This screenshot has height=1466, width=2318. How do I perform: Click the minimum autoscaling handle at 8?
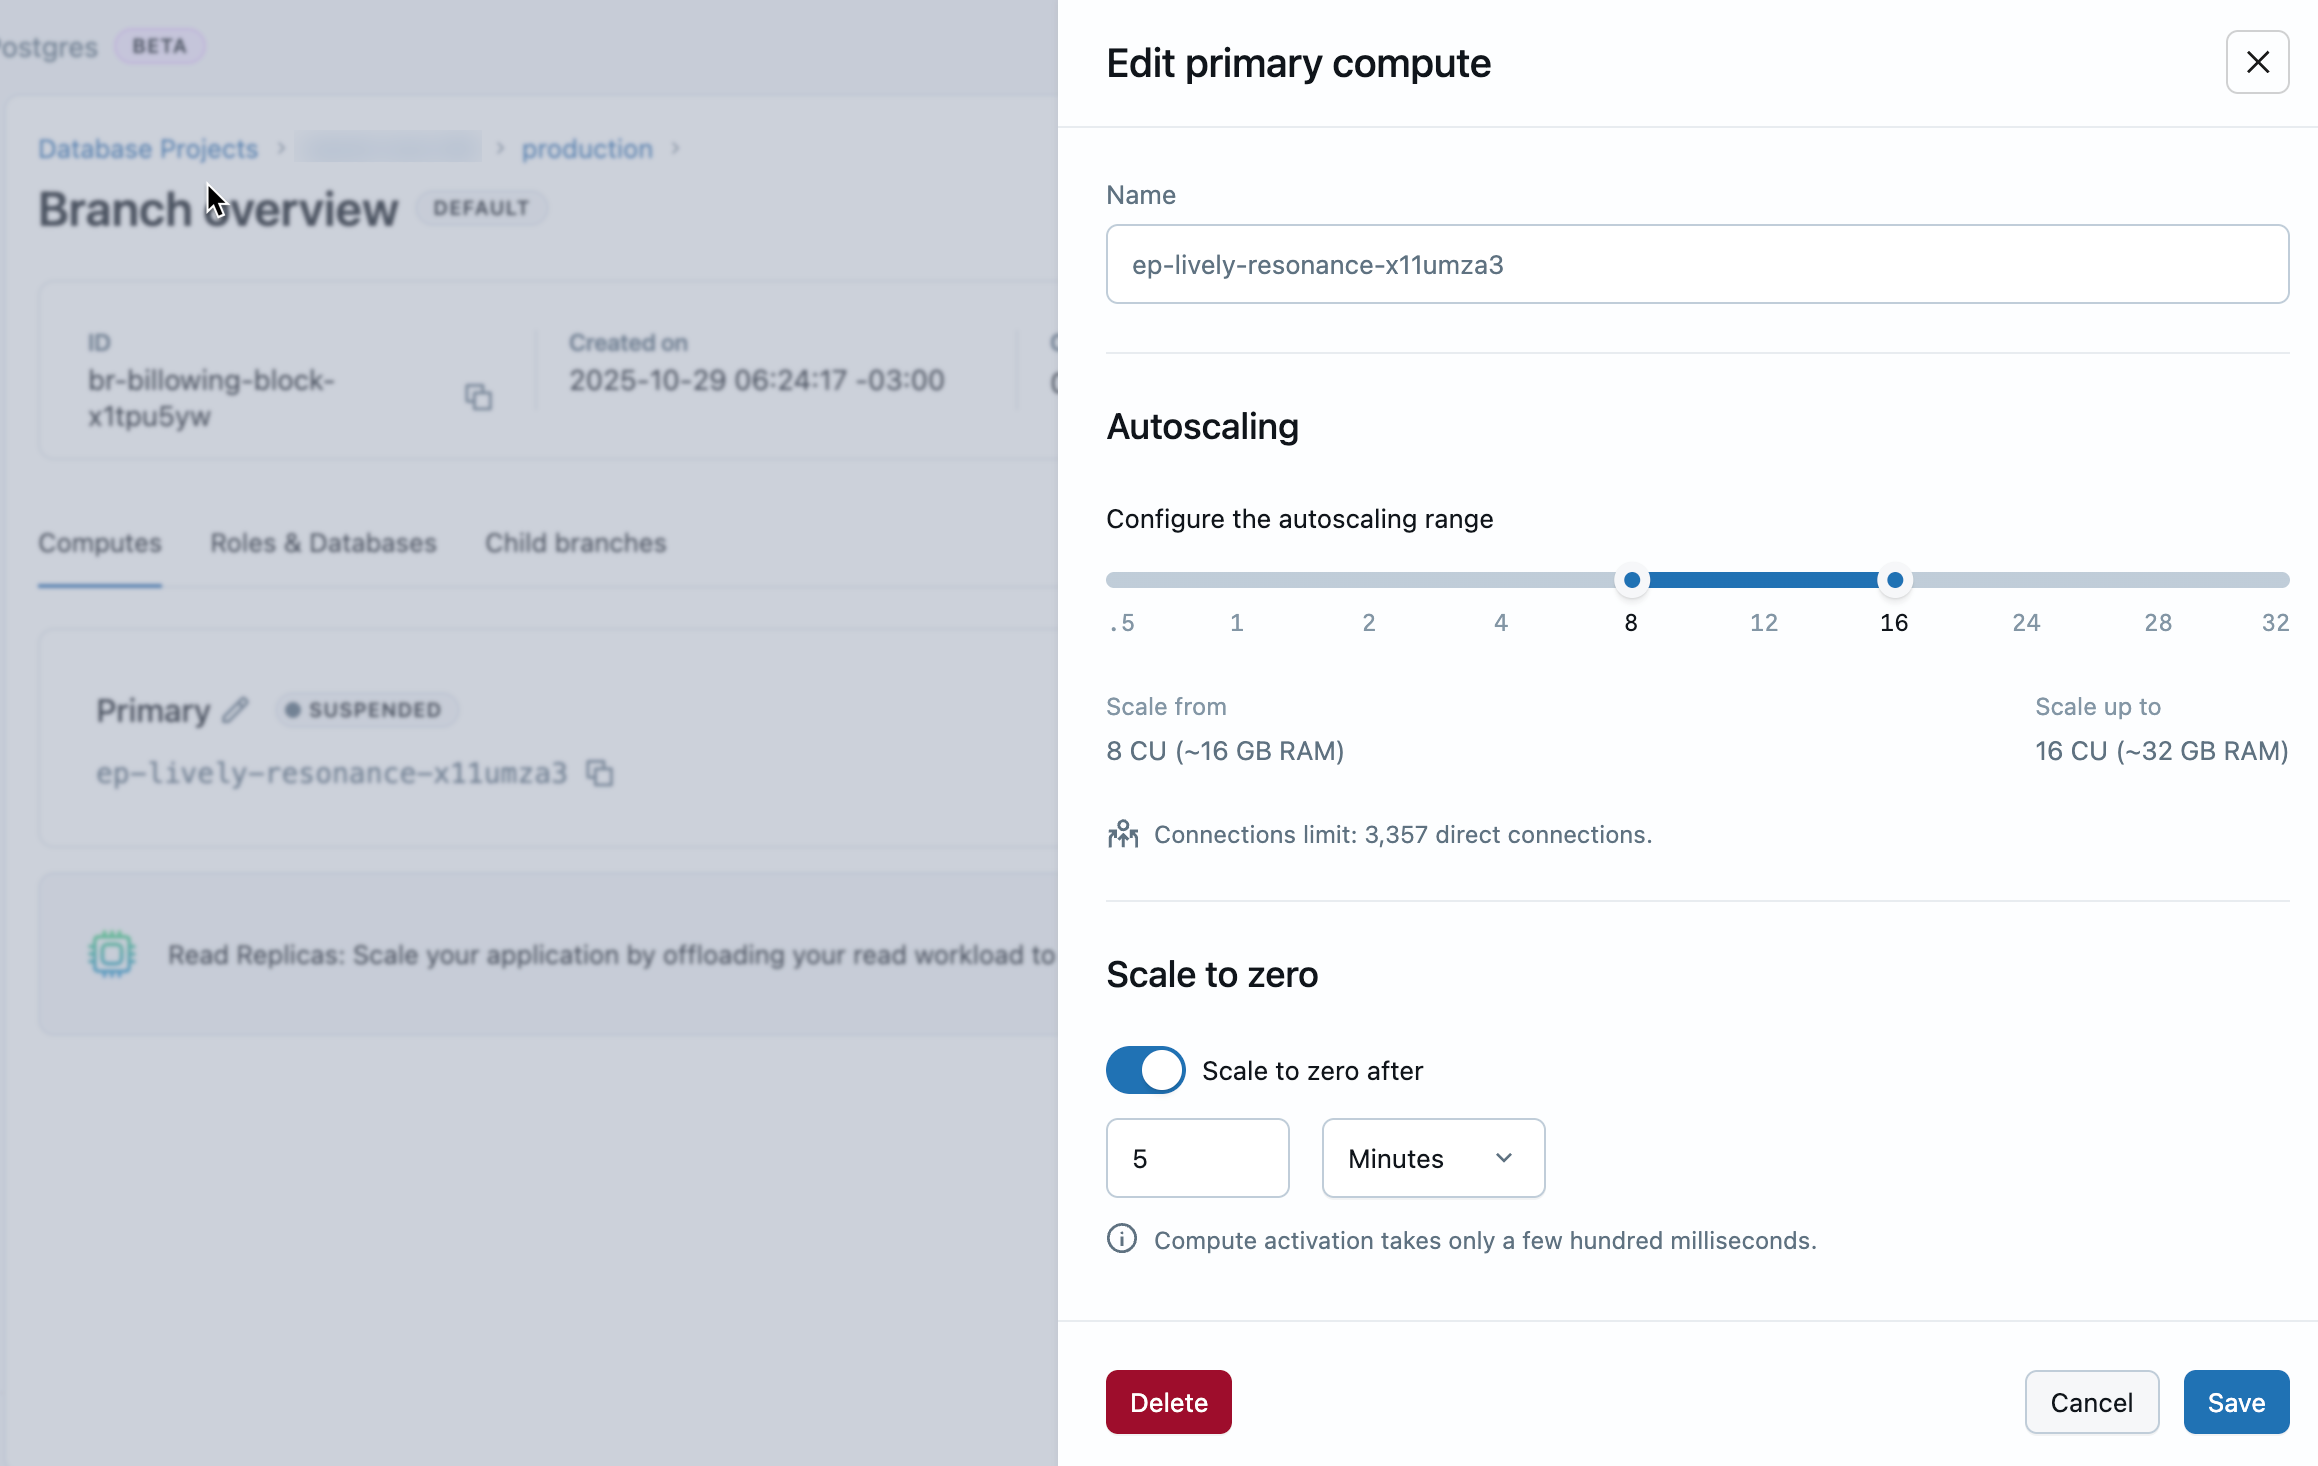[x=1631, y=580]
